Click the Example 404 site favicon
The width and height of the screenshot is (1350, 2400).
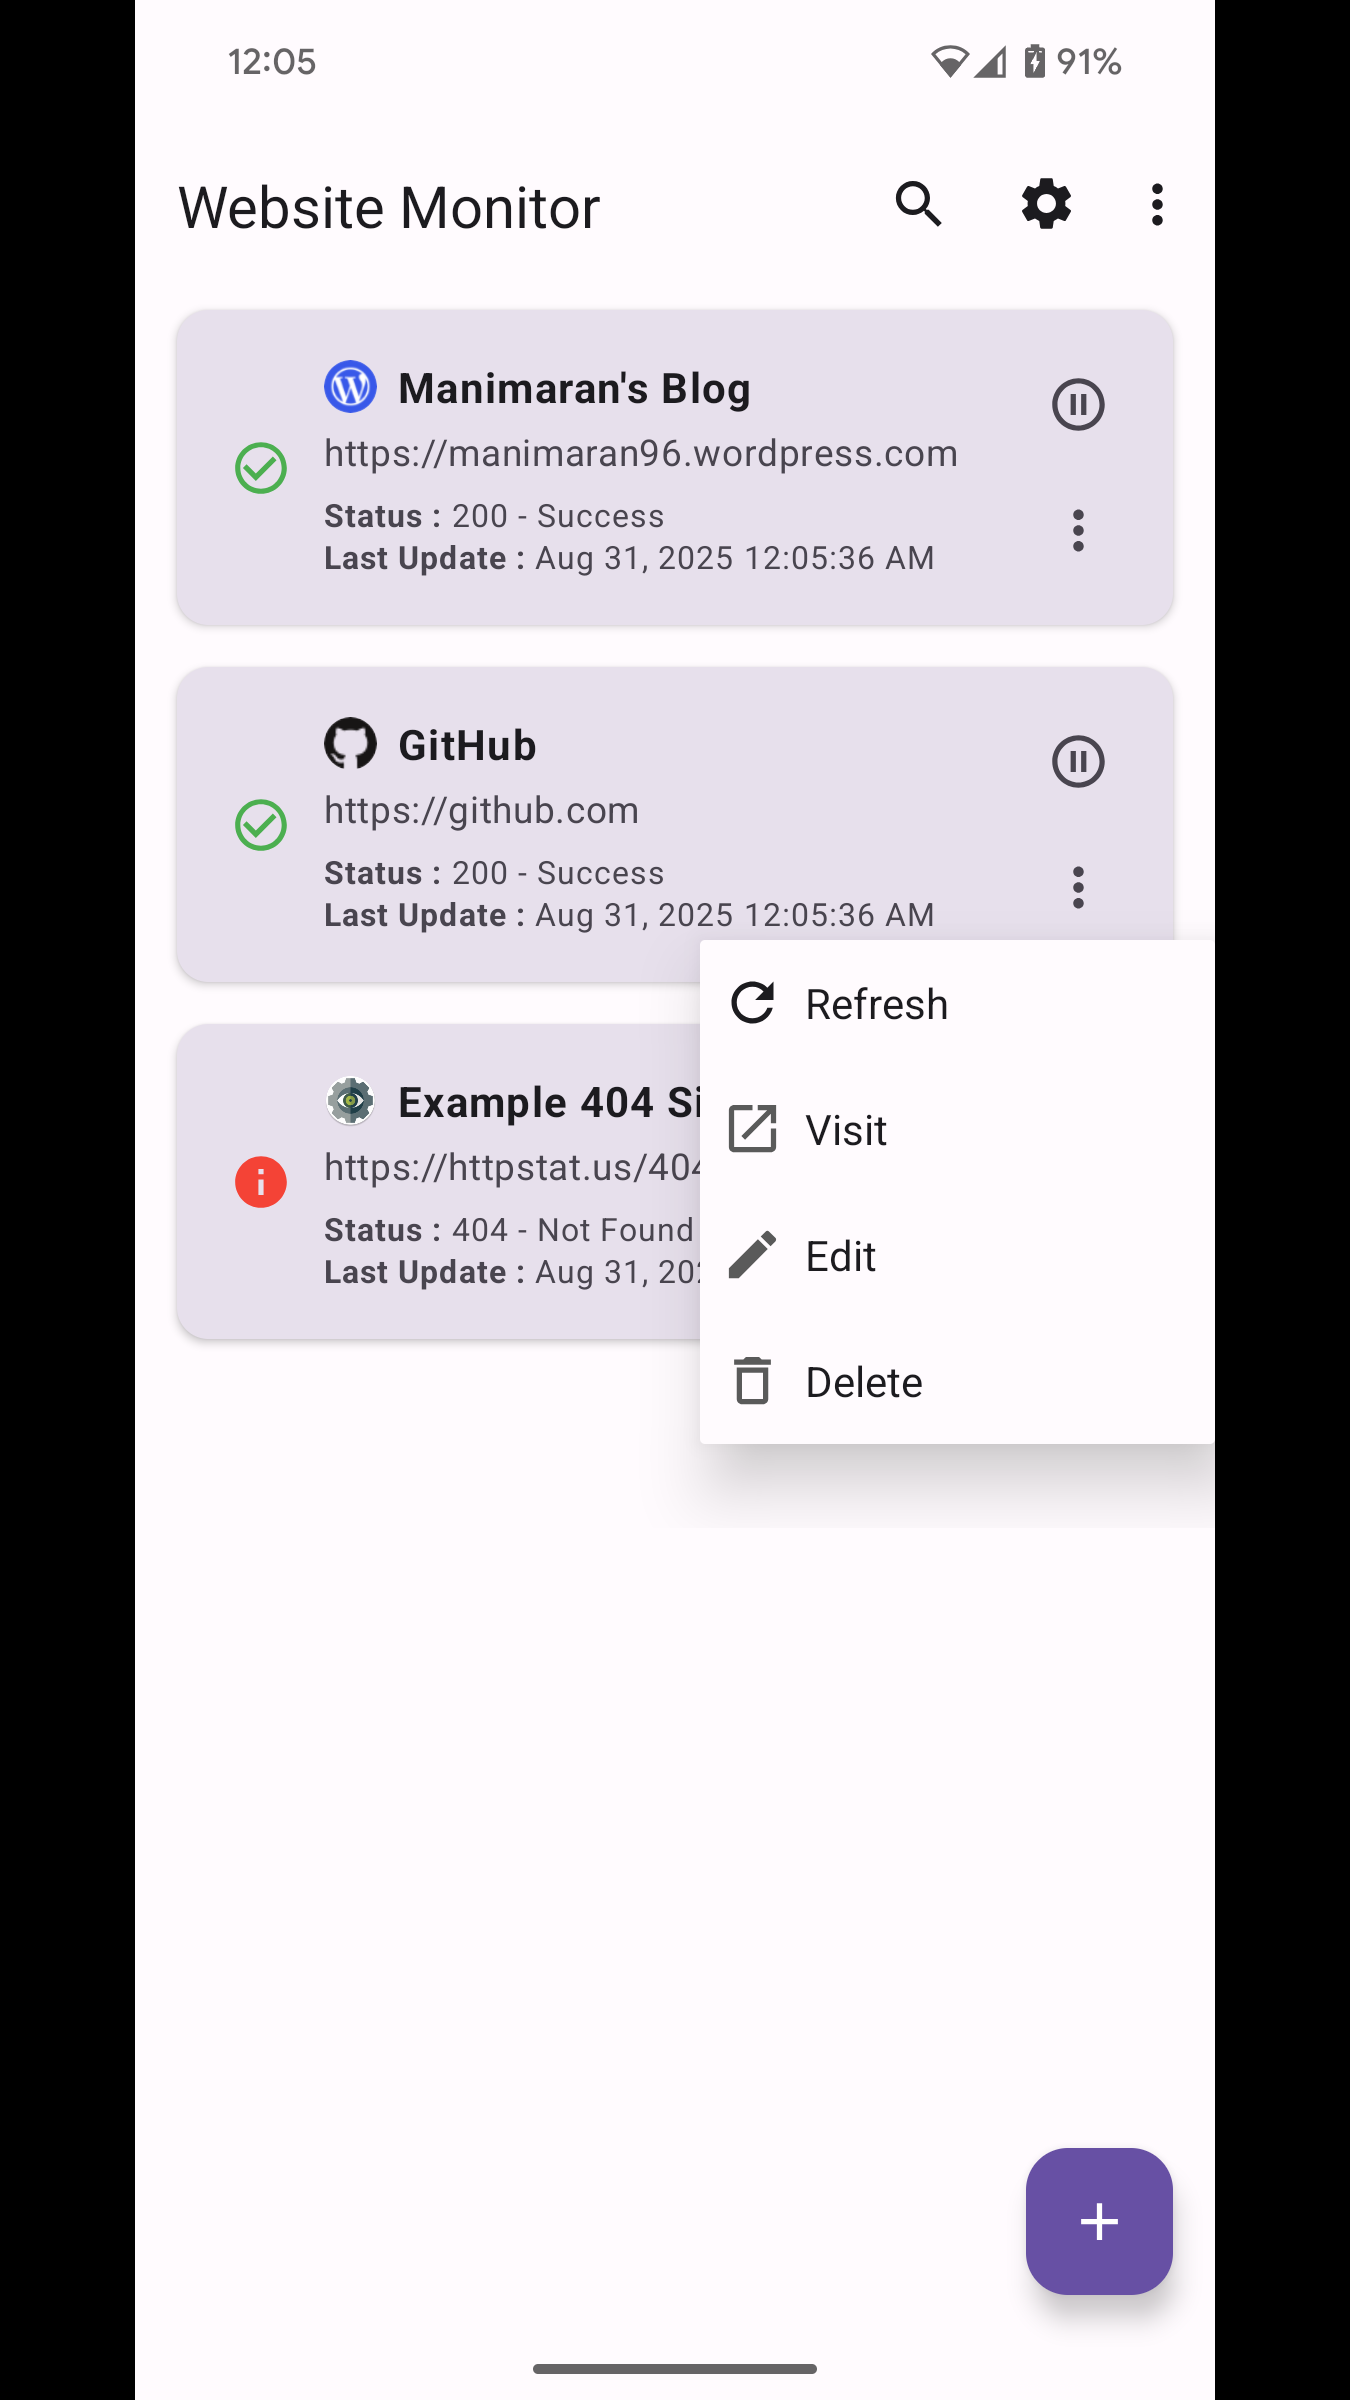(350, 1101)
